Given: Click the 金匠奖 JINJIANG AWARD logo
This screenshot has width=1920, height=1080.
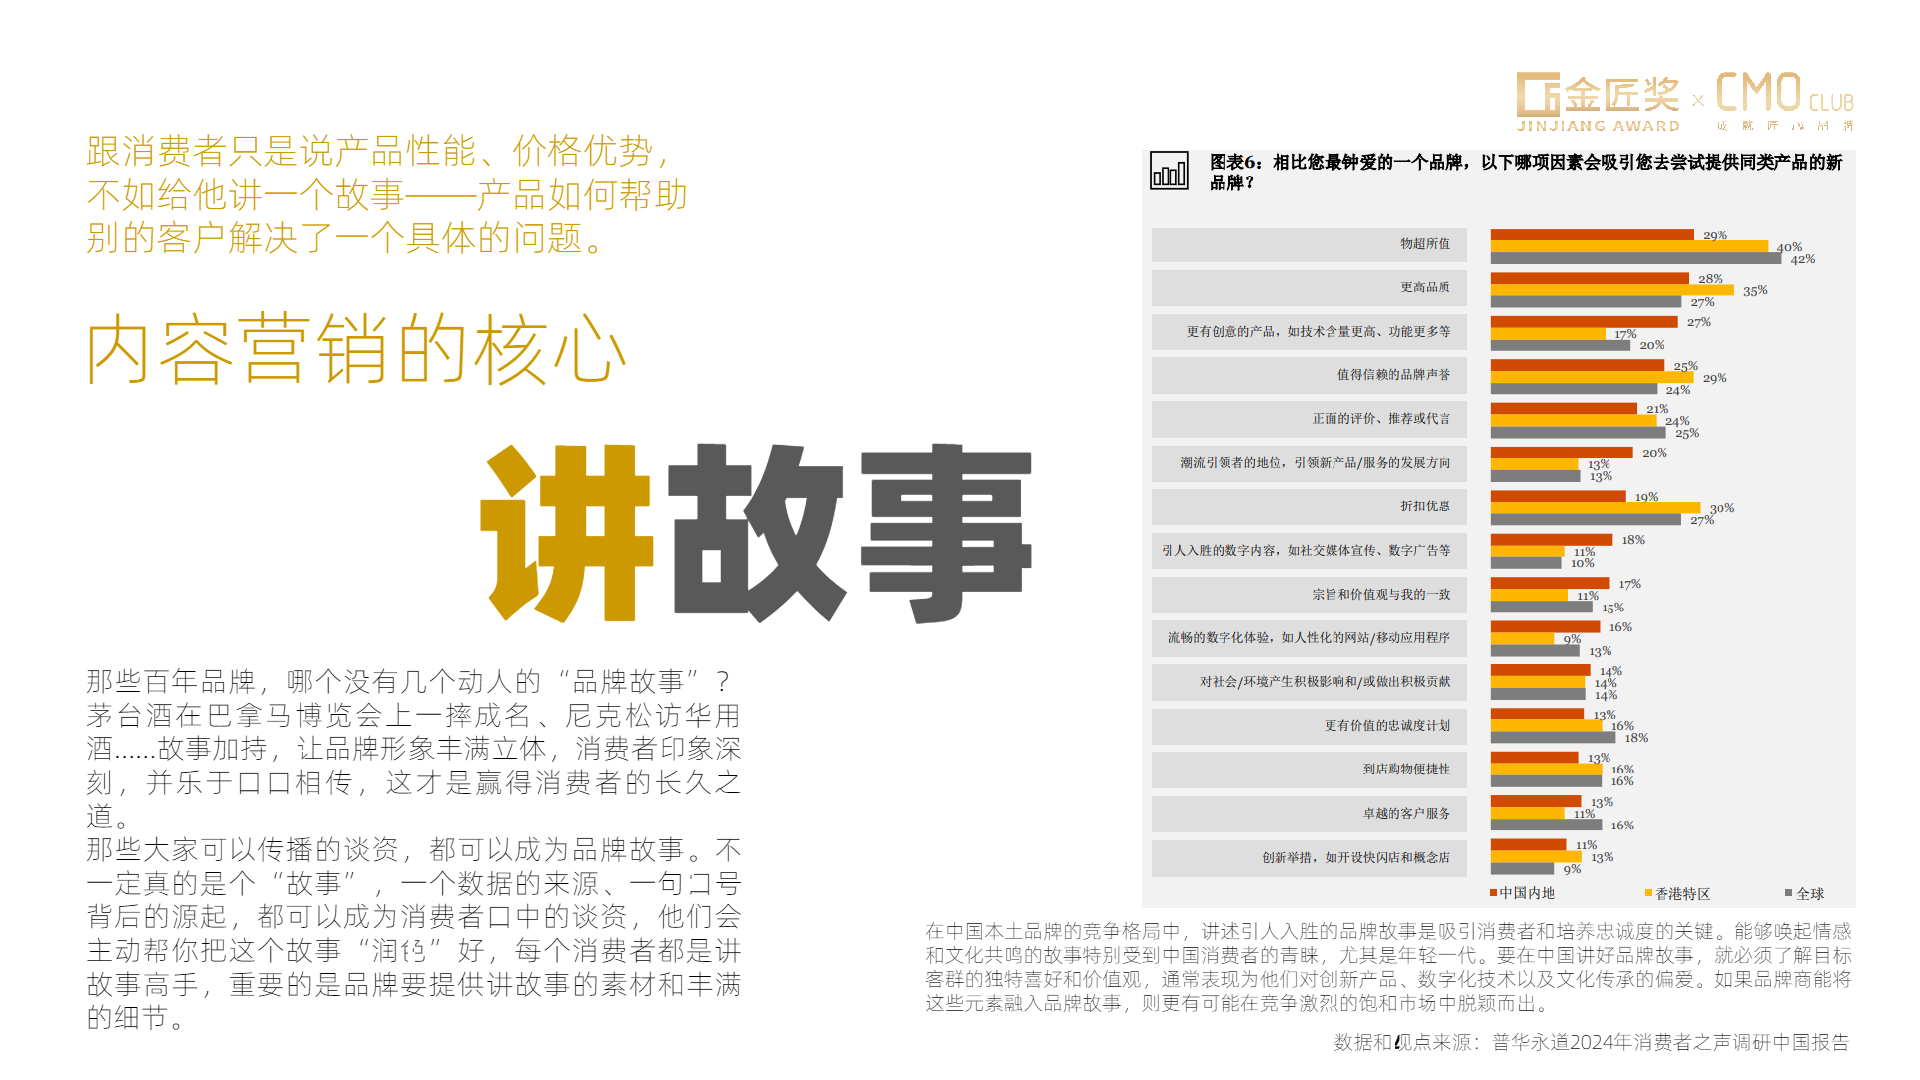Looking at the screenshot, I should point(1598,102).
